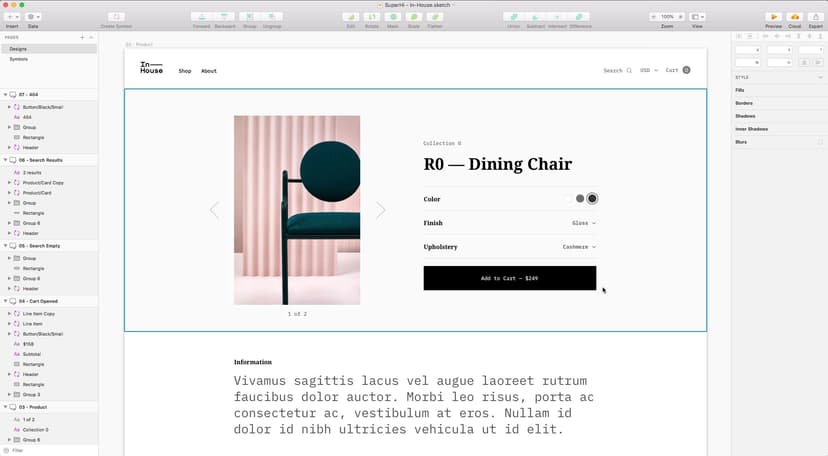
Task: Open the Finish Gloss dropdown
Action: [584, 223]
